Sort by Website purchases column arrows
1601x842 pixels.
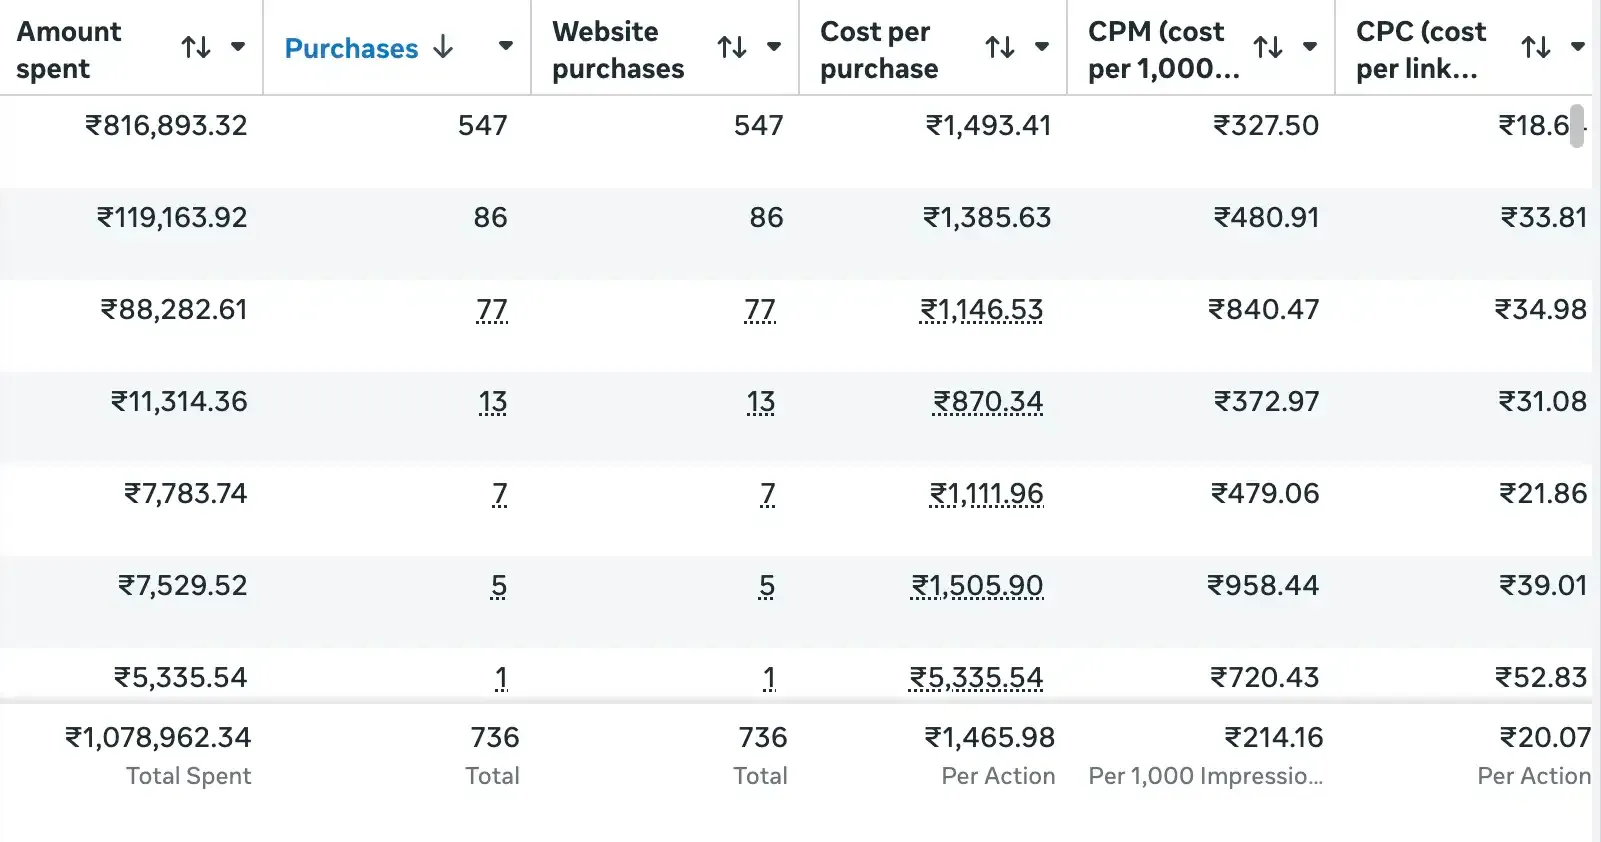click(732, 47)
